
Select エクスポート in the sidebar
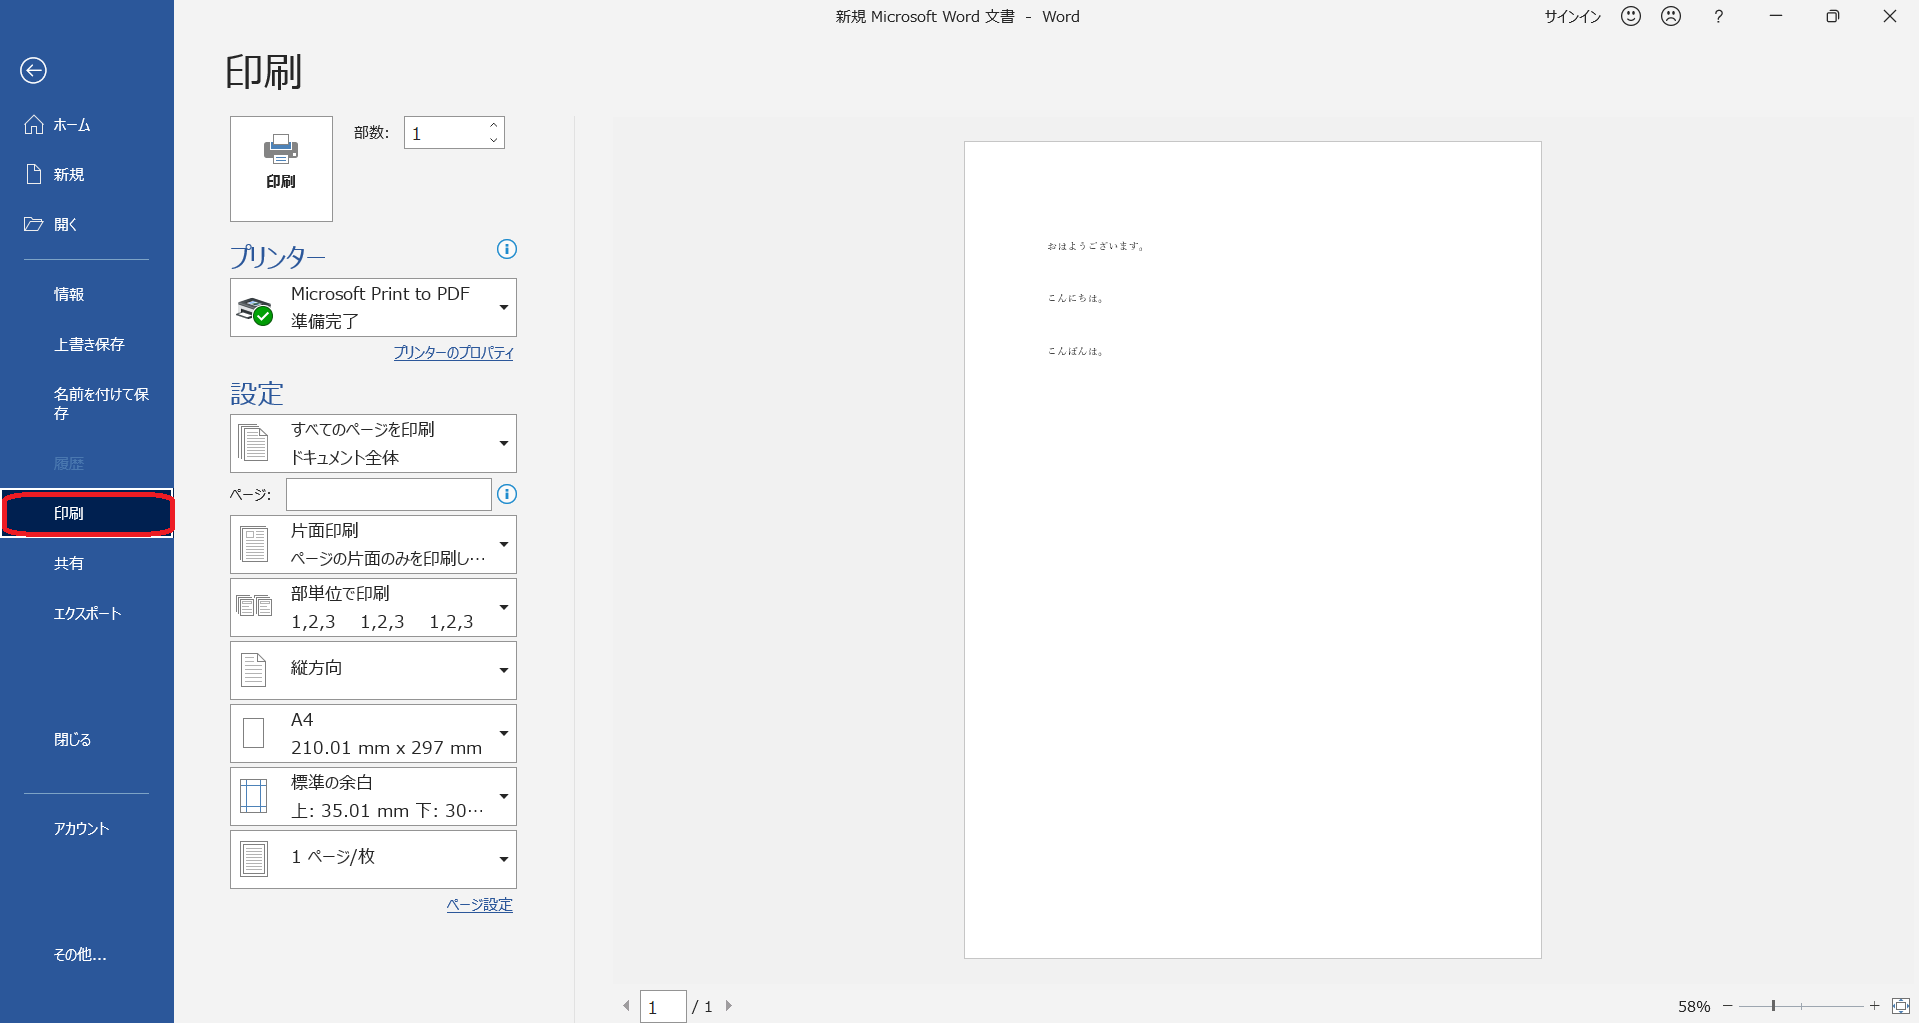[x=87, y=613]
